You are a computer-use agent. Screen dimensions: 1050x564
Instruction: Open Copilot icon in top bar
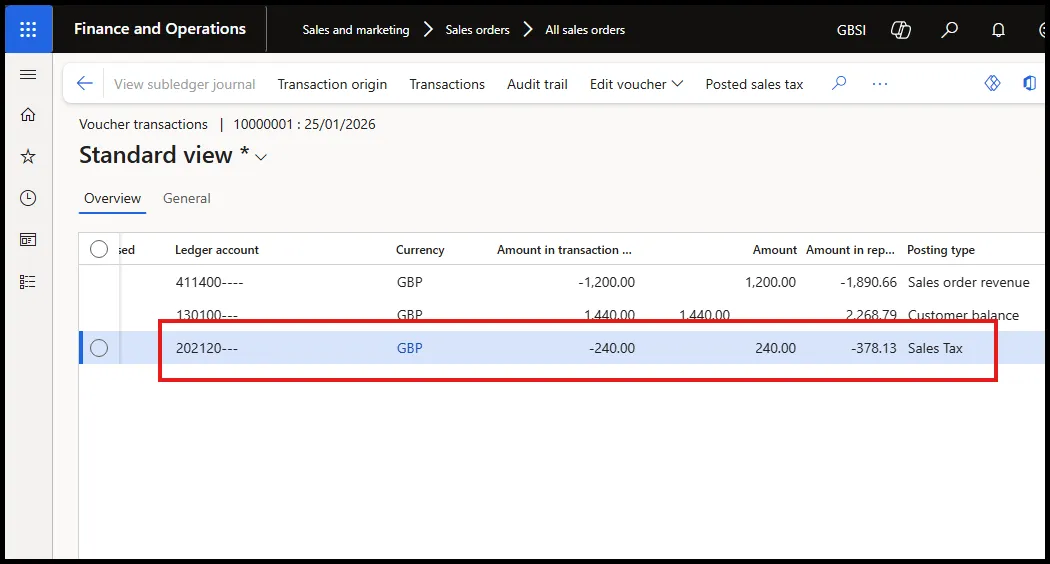(901, 29)
